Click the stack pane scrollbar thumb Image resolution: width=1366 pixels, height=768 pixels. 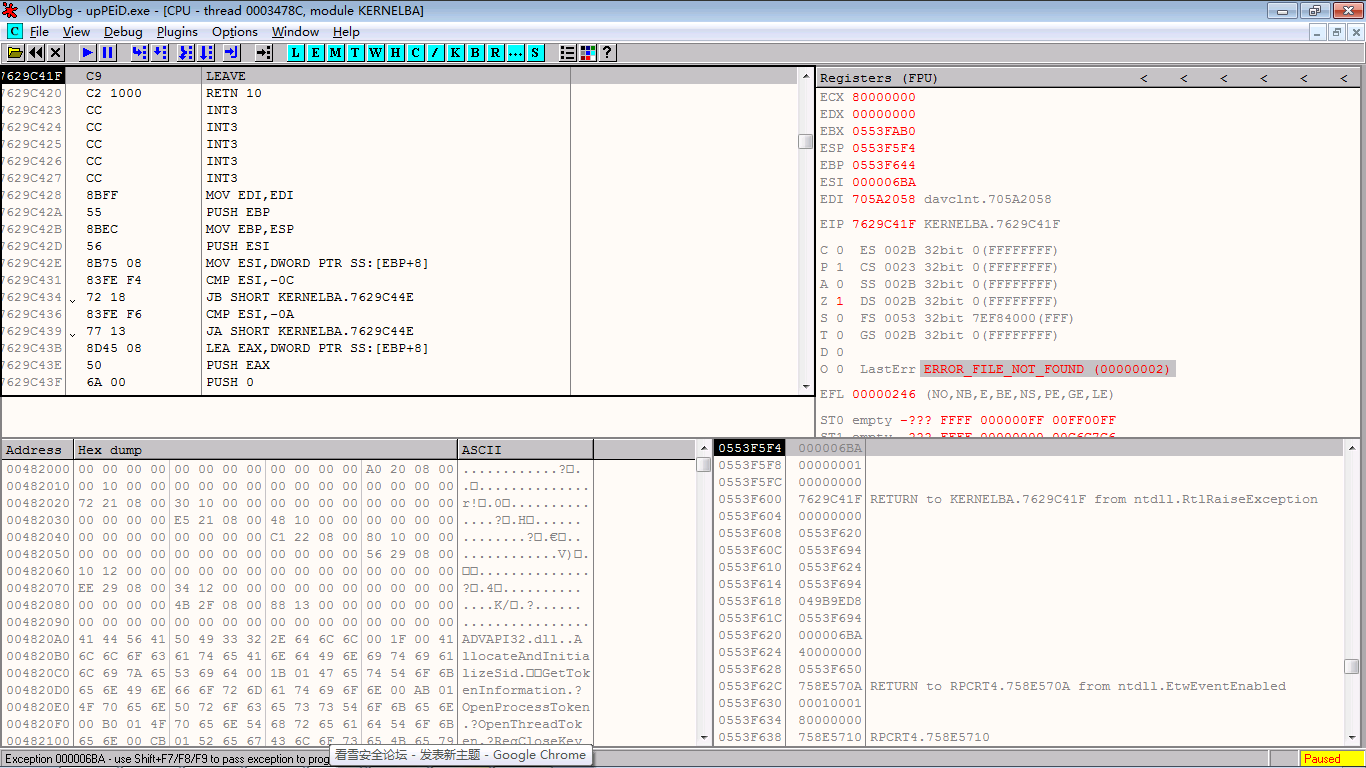[1352, 666]
